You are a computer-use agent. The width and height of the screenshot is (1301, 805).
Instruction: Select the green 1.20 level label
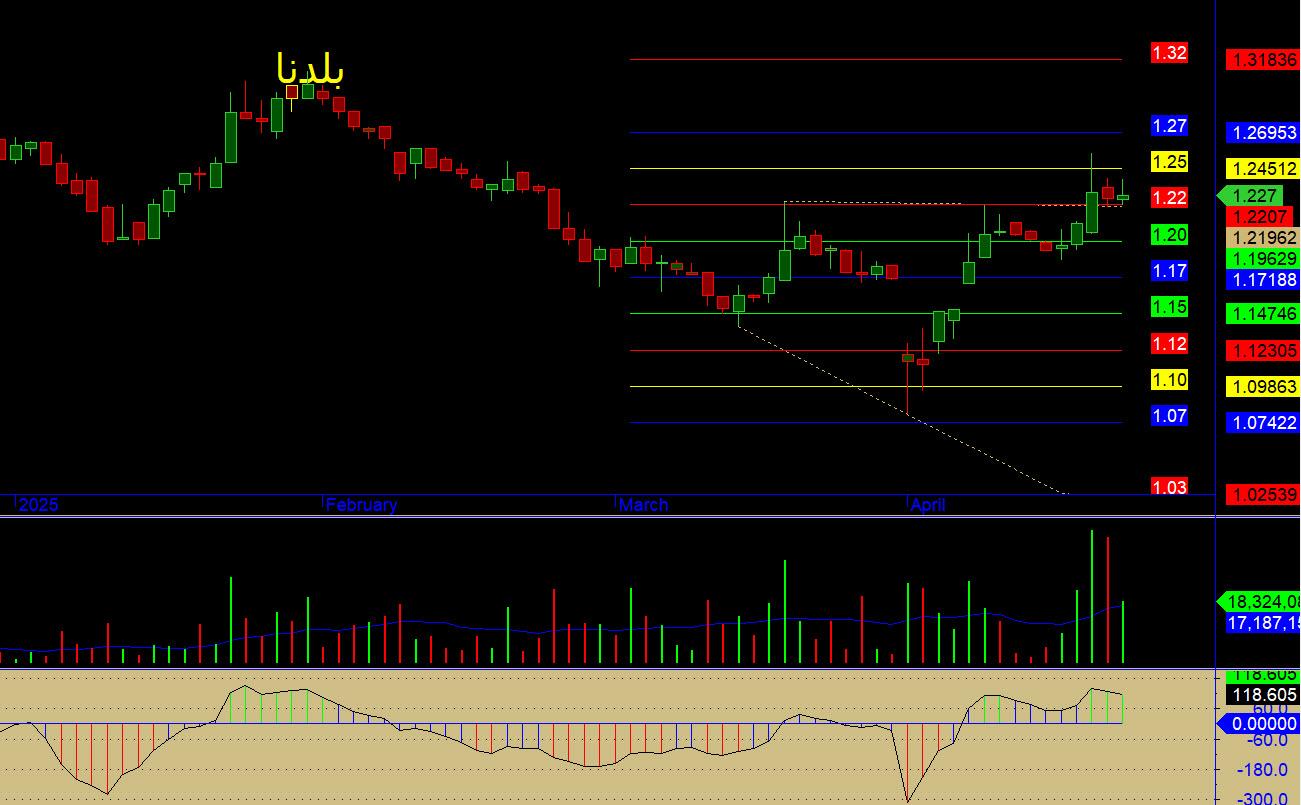[1169, 235]
